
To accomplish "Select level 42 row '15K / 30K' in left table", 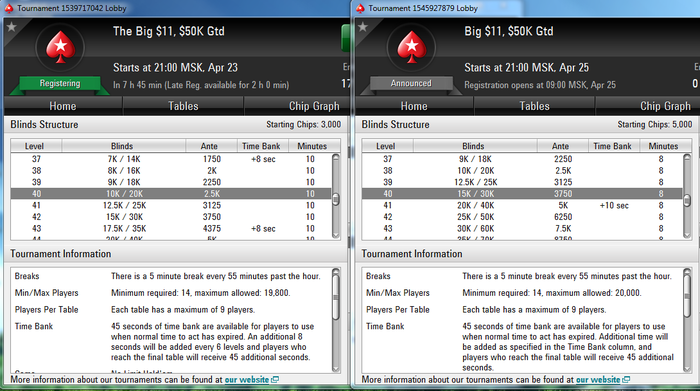I will click(x=171, y=217).
